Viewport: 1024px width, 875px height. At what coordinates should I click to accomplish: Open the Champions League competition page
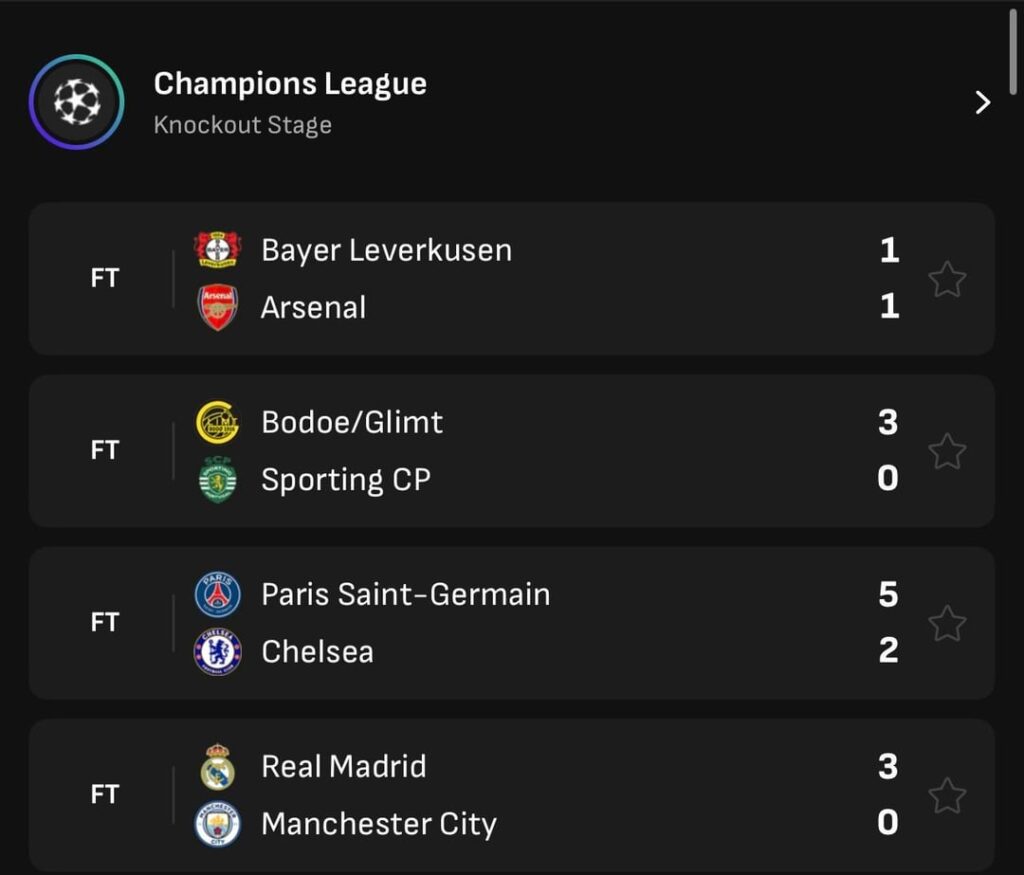[290, 84]
